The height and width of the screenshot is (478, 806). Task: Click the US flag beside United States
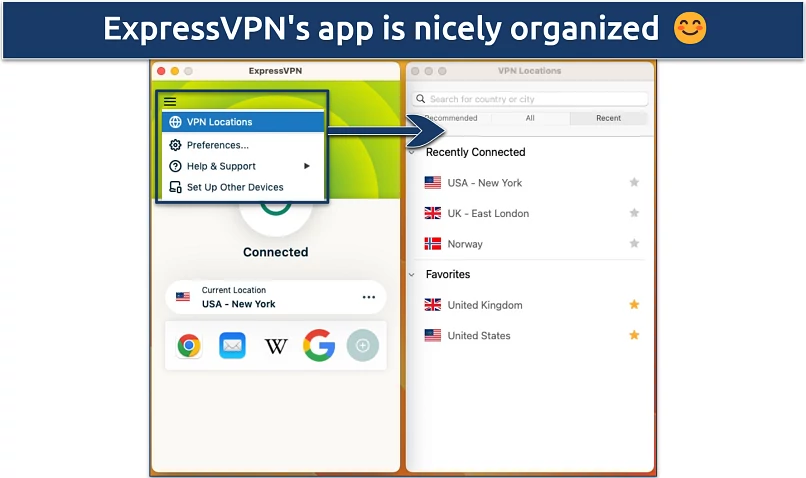433,336
